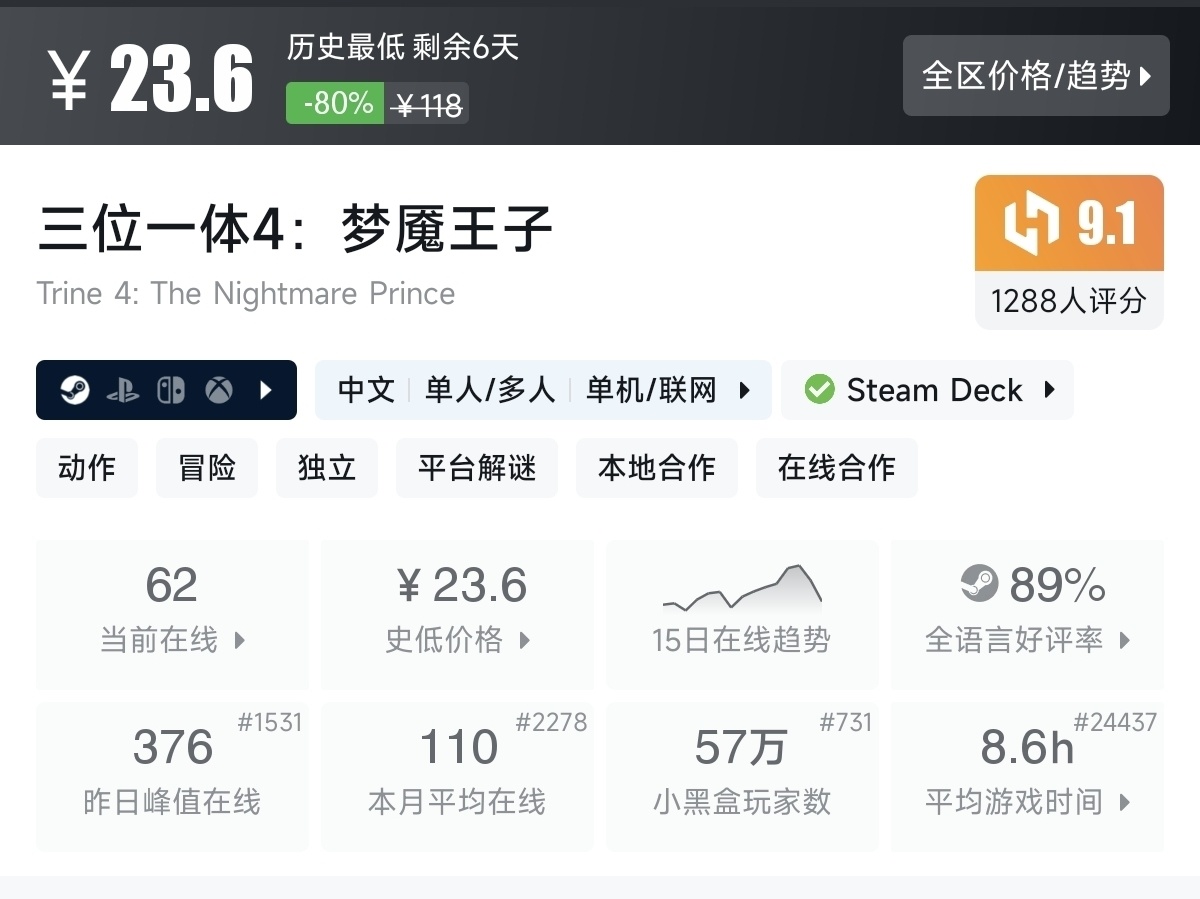The image size is (1200, 899).
Task: Expand the language and multiplayer info arrow
Action: pos(744,390)
